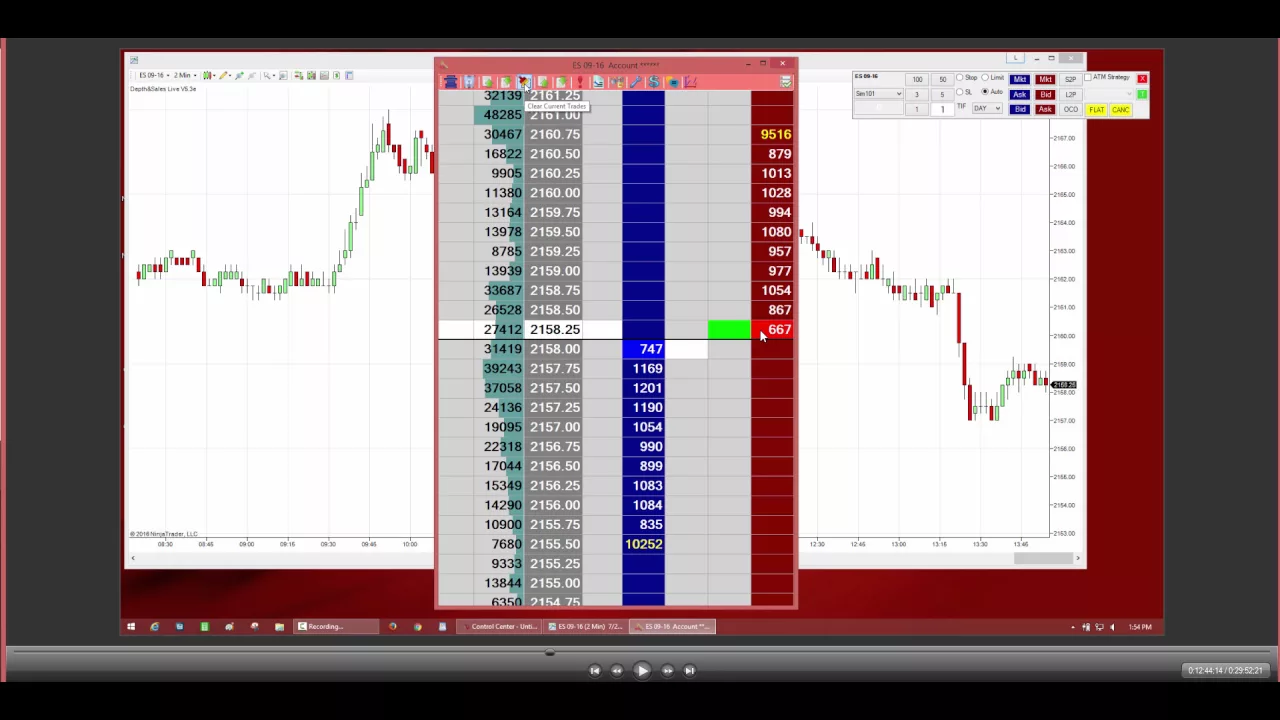Open the ES 09-16 instrument dropdown in chart
The height and width of the screenshot is (720, 1280).
click(x=154, y=75)
